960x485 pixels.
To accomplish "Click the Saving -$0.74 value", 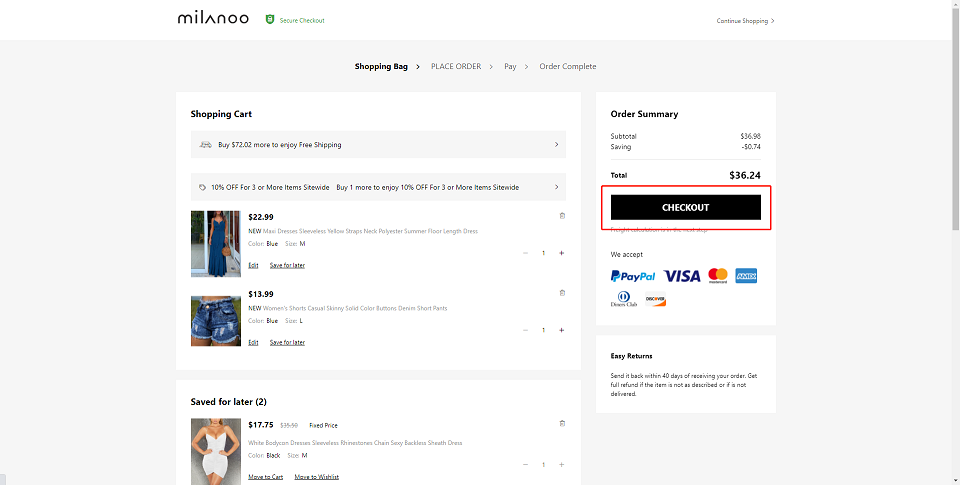I will pyautogui.click(x=751, y=147).
